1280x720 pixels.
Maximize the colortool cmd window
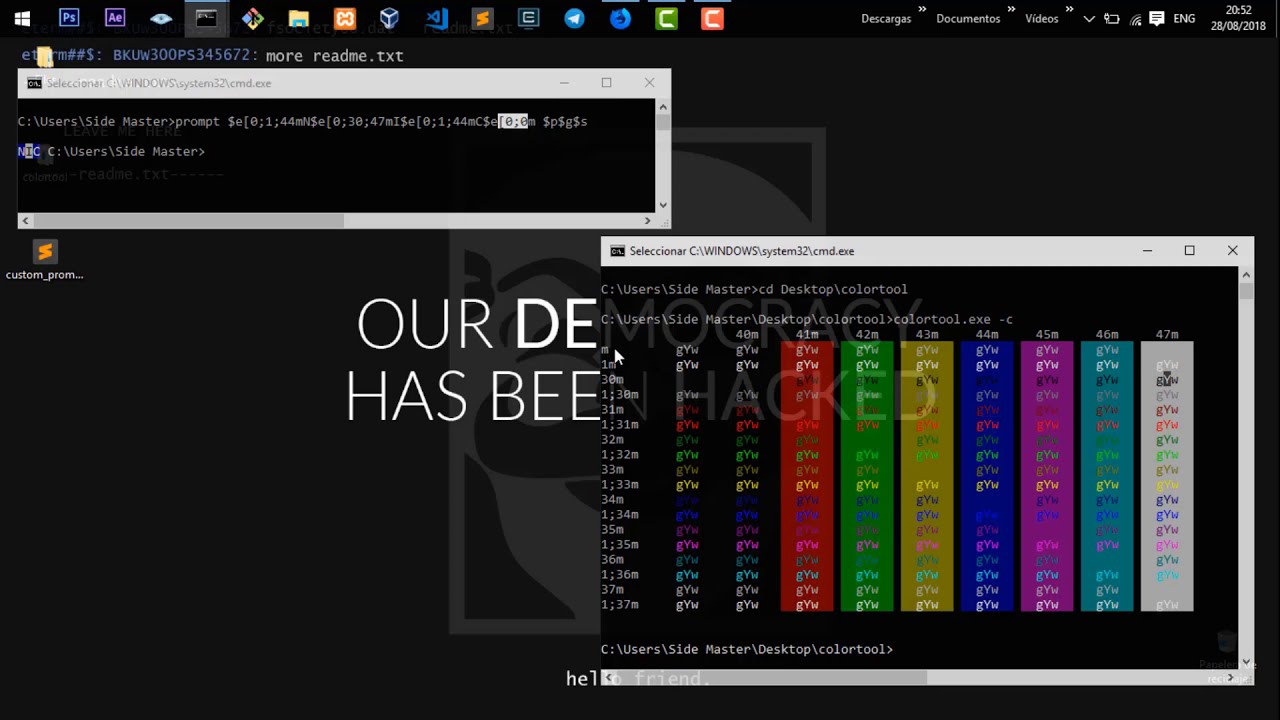tap(1189, 251)
